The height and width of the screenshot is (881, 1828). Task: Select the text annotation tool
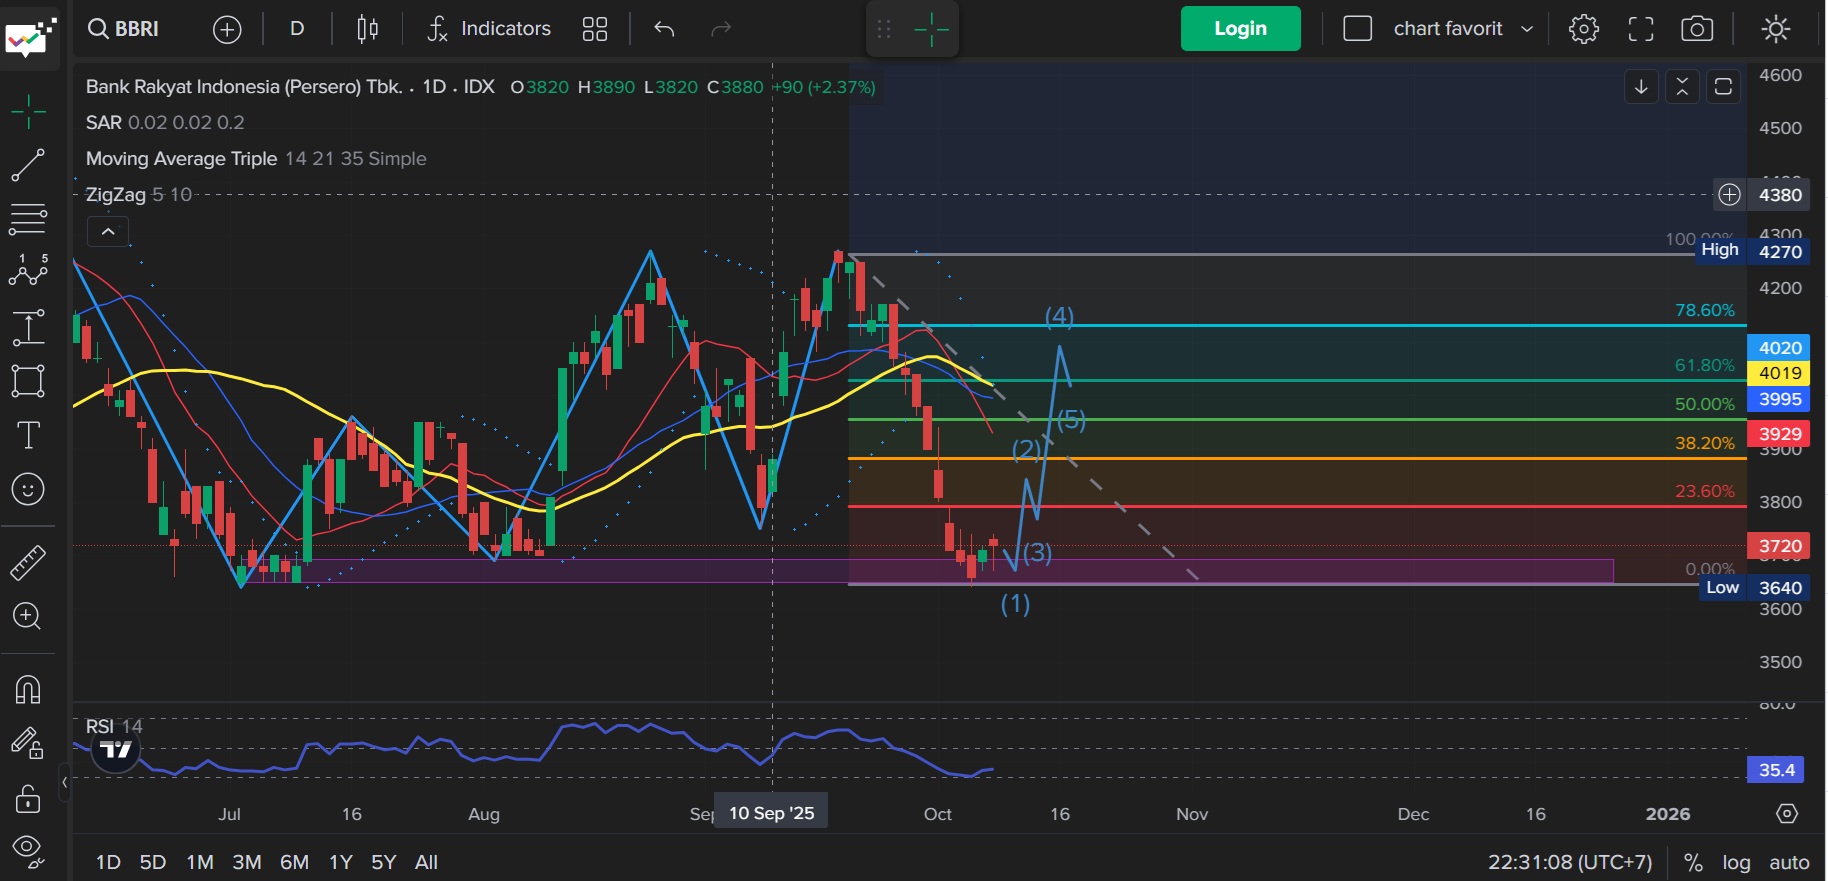tap(28, 436)
